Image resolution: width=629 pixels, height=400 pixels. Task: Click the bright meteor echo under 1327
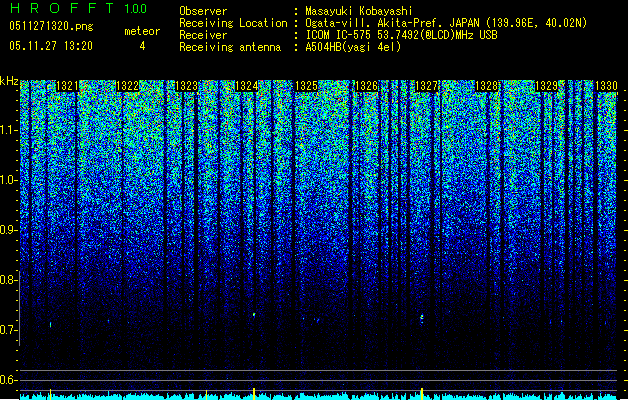pyautogui.click(x=422, y=319)
